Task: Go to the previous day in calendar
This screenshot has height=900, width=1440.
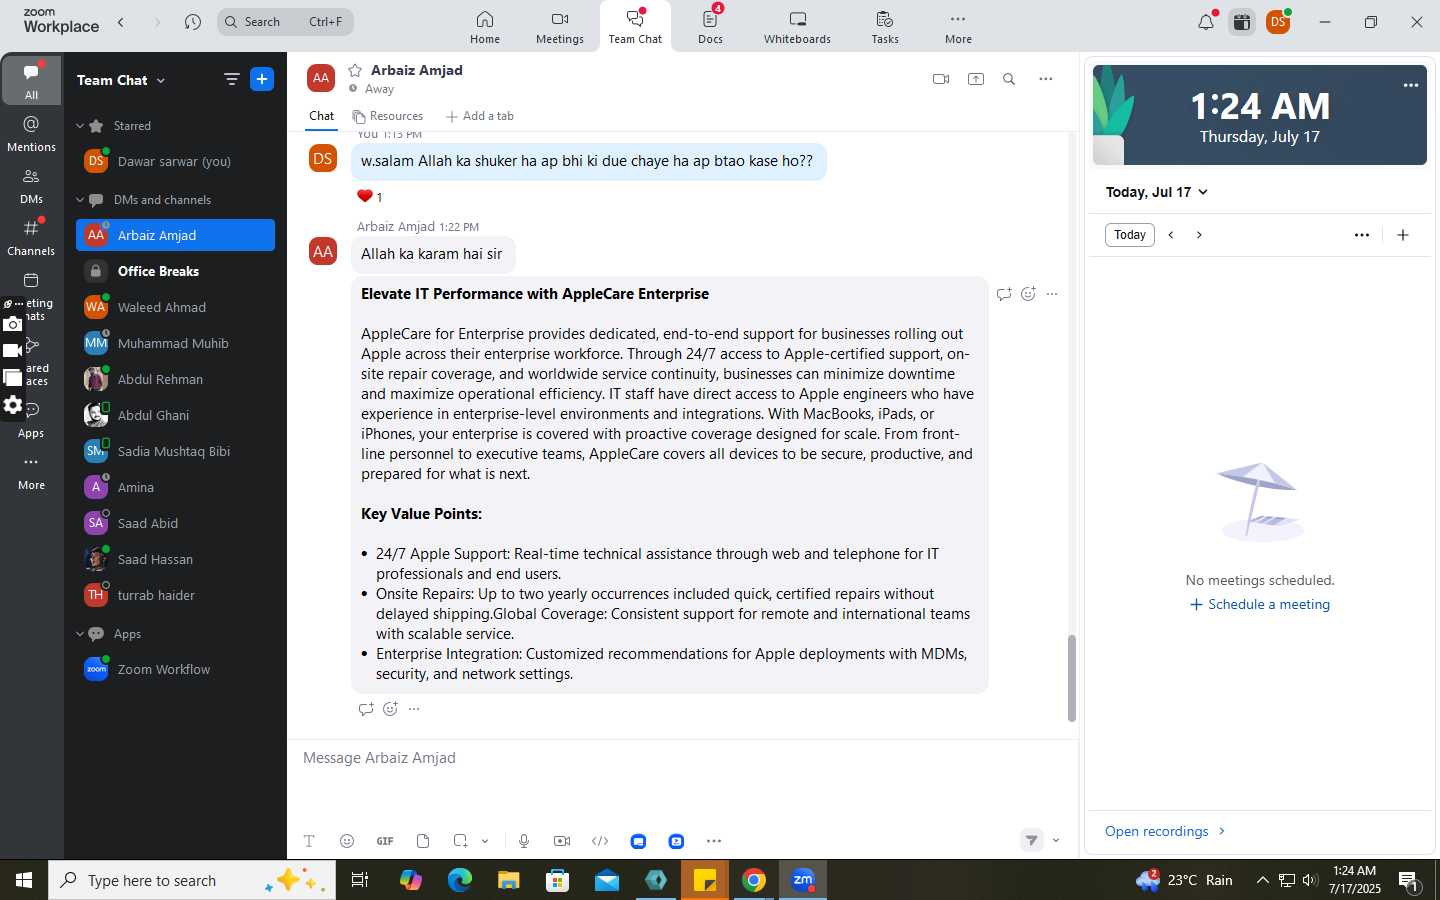Action: pyautogui.click(x=1171, y=235)
